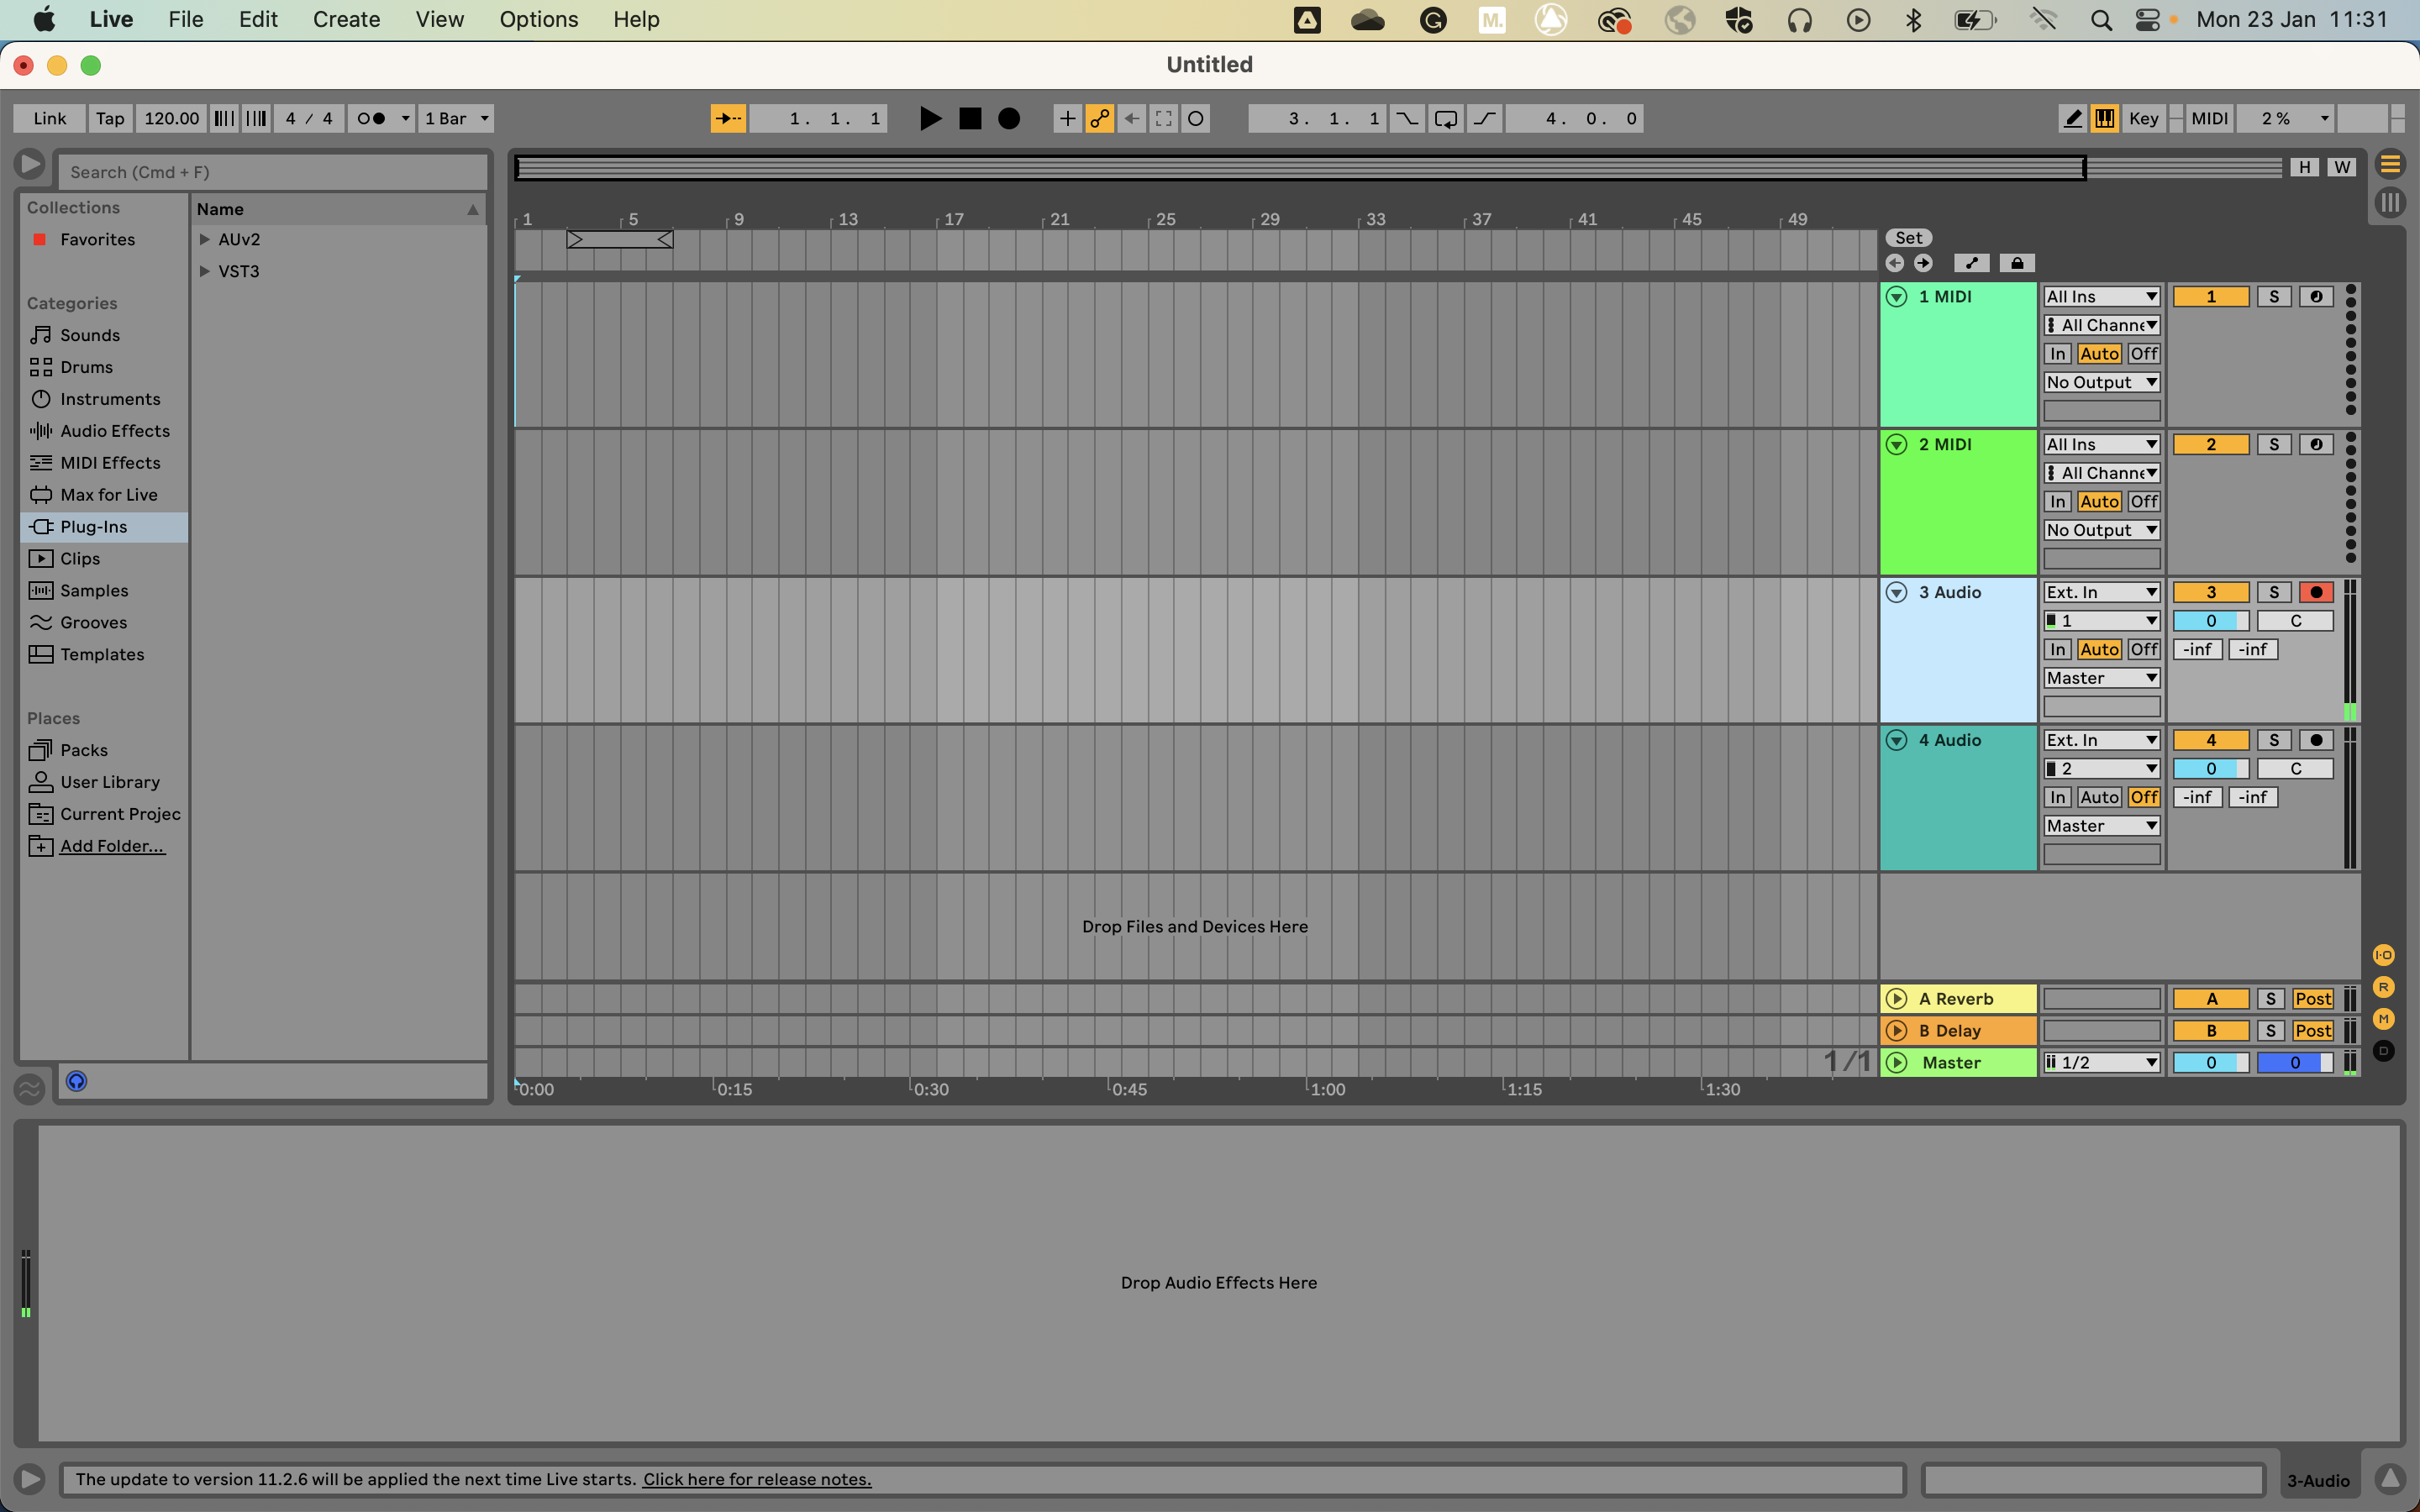Set track 1 MIDI monitoring to In

click(2057, 353)
